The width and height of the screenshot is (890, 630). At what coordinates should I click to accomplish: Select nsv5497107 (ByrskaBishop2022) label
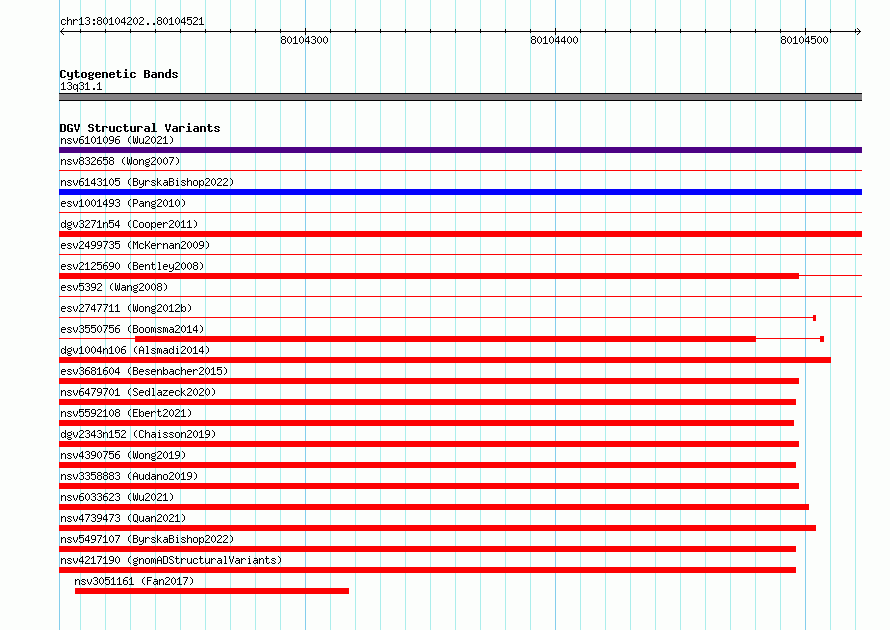click(x=147, y=539)
